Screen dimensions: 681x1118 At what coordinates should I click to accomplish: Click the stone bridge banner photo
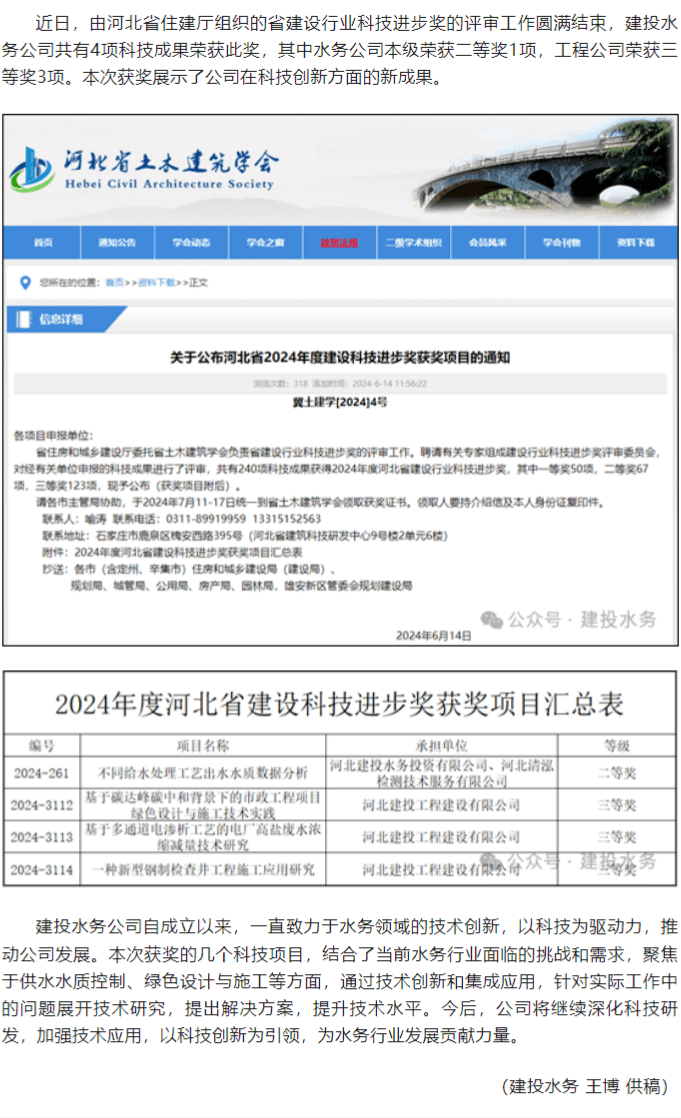(x=530, y=170)
